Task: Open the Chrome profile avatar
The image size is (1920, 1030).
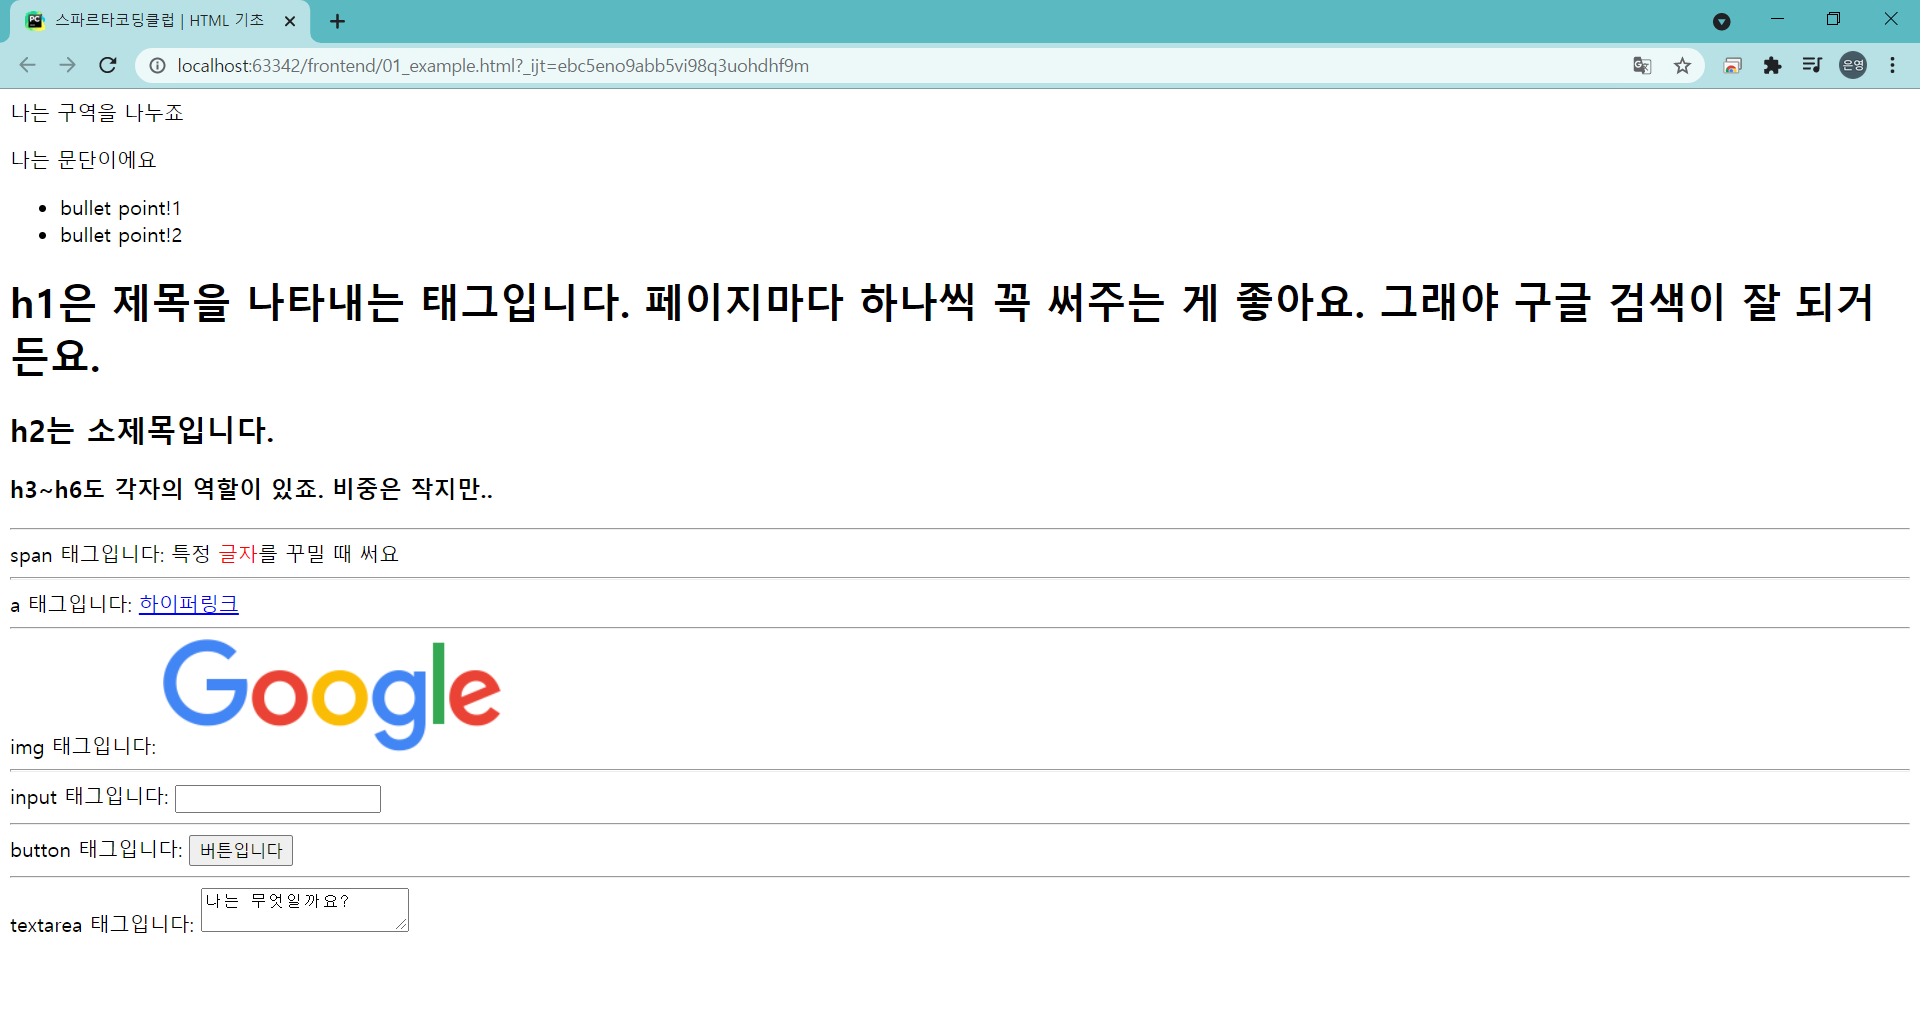Action: 1853,65
